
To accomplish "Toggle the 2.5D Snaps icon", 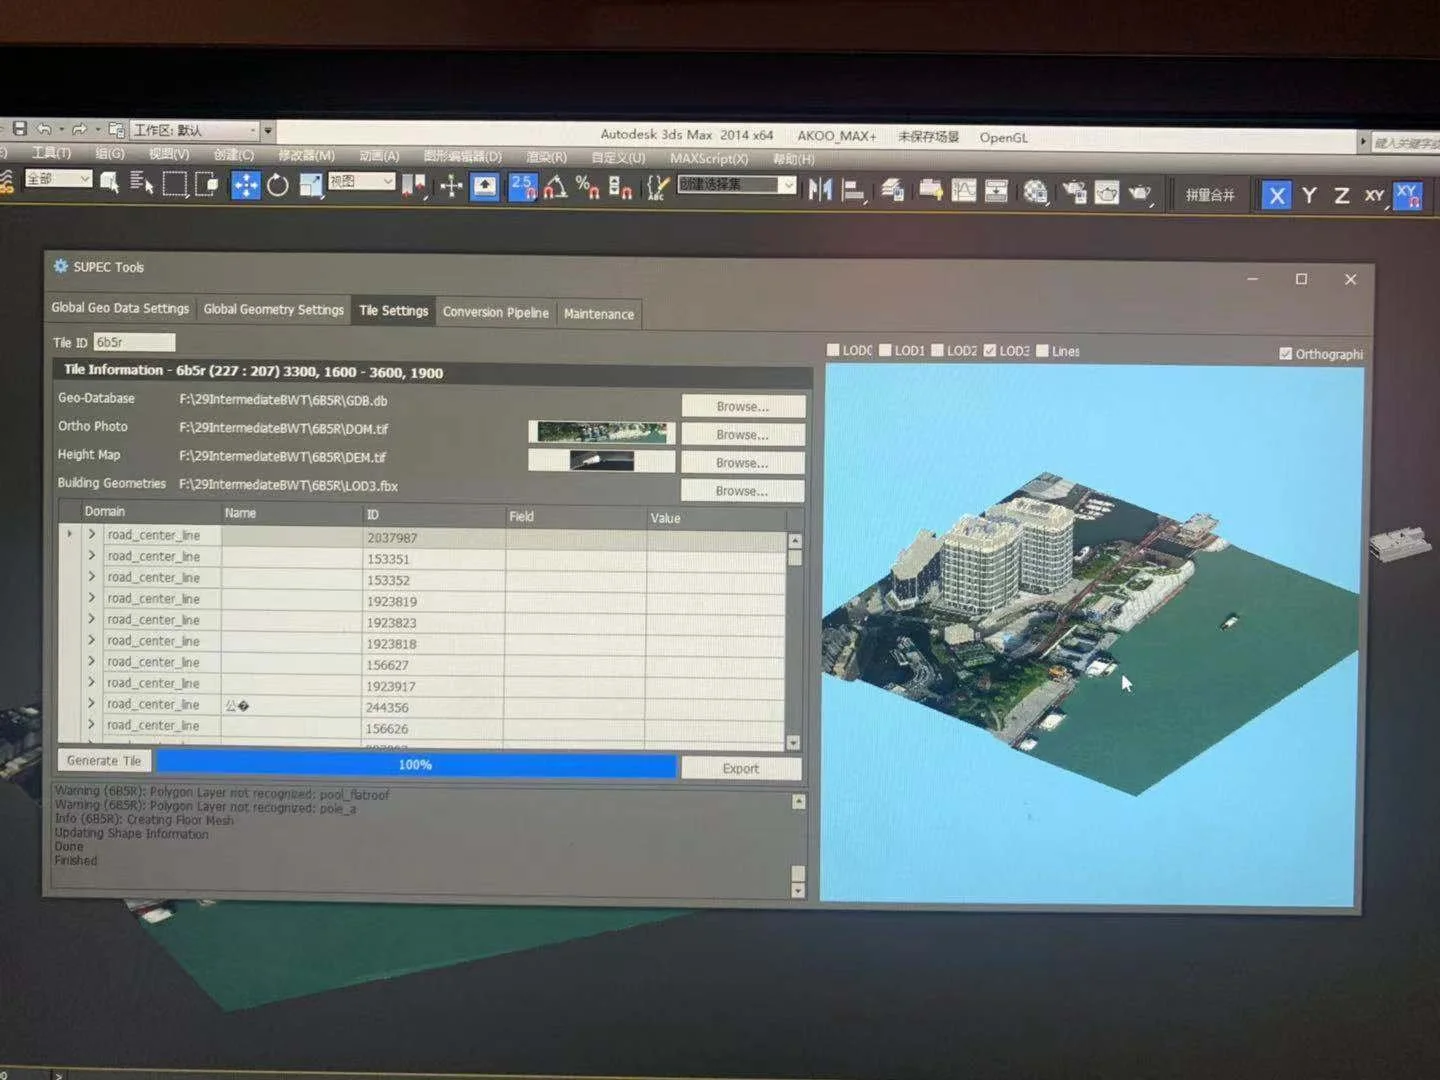I will point(523,187).
